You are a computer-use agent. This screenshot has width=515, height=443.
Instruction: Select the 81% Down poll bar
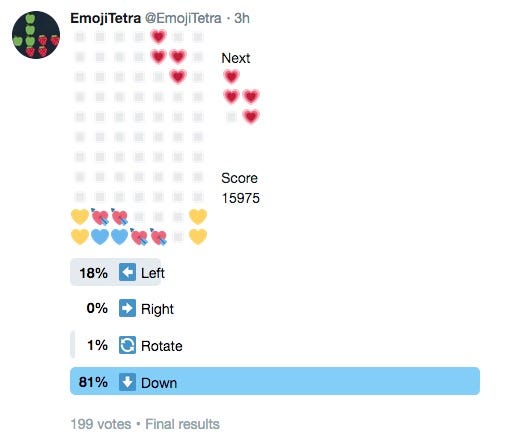coord(275,381)
